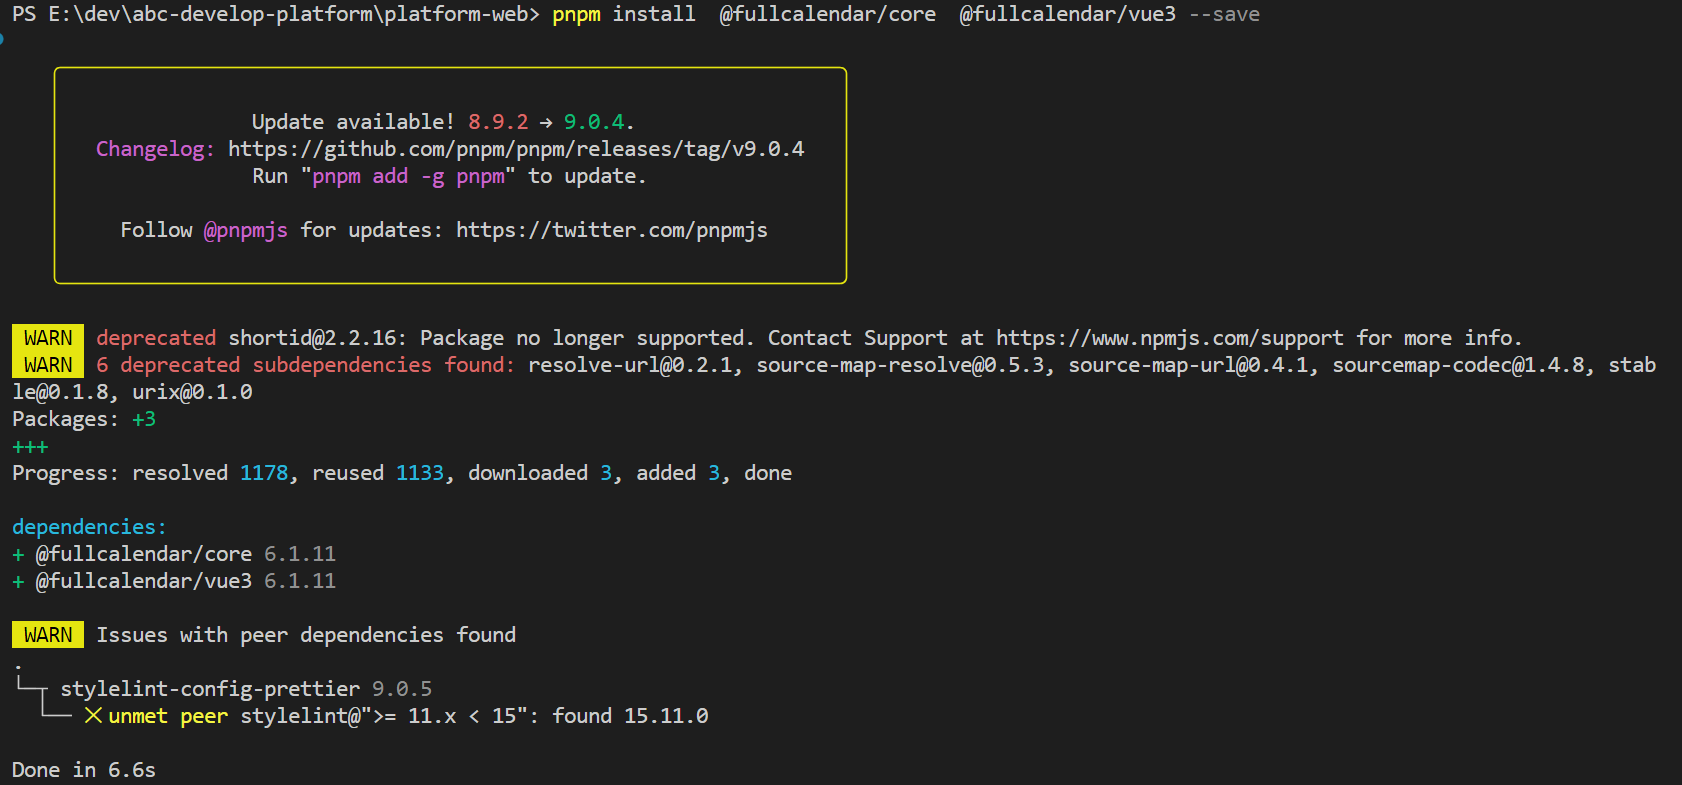Click resolved count 1178
Image resolution: width=1682 pixels, height=785 pixels.
click(x=264, y=473)
